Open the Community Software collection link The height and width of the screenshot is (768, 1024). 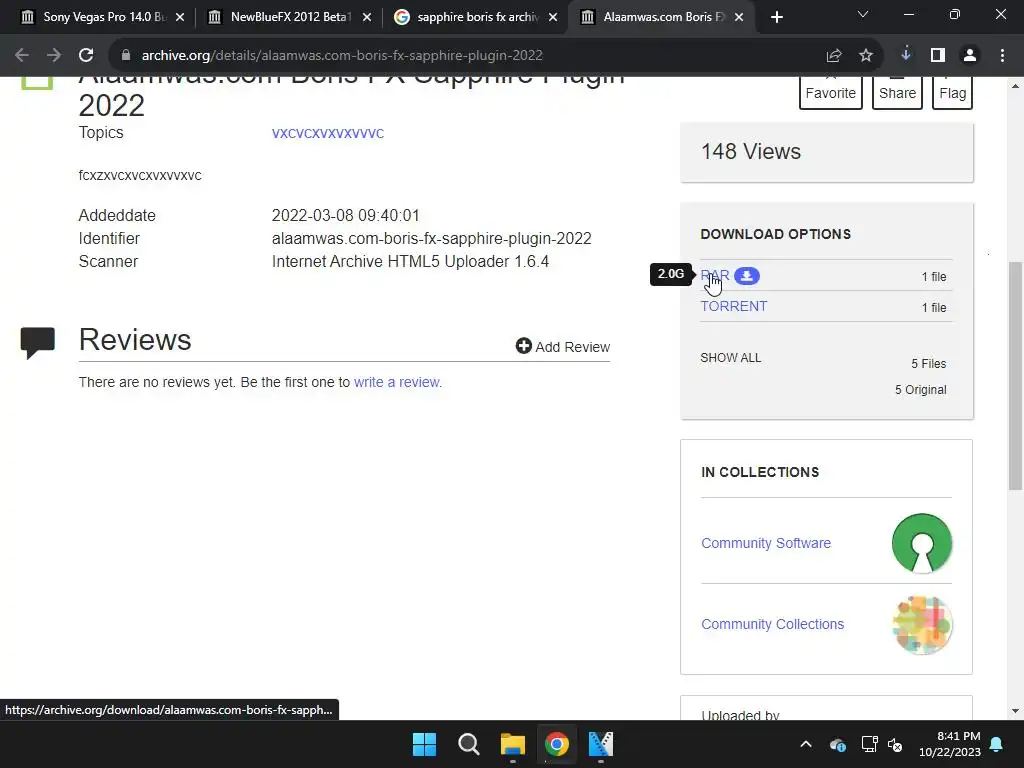pos(766,543)
